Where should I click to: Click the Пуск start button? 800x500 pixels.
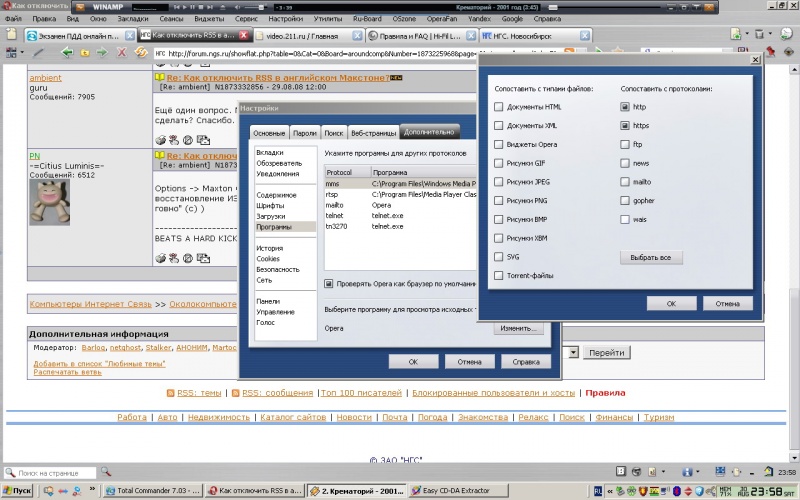pos(17,491)
